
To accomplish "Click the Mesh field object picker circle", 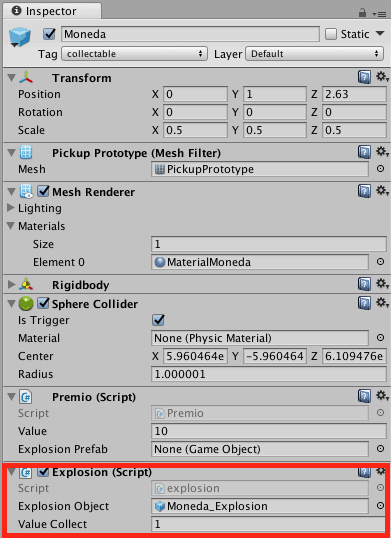I will 380,169.
